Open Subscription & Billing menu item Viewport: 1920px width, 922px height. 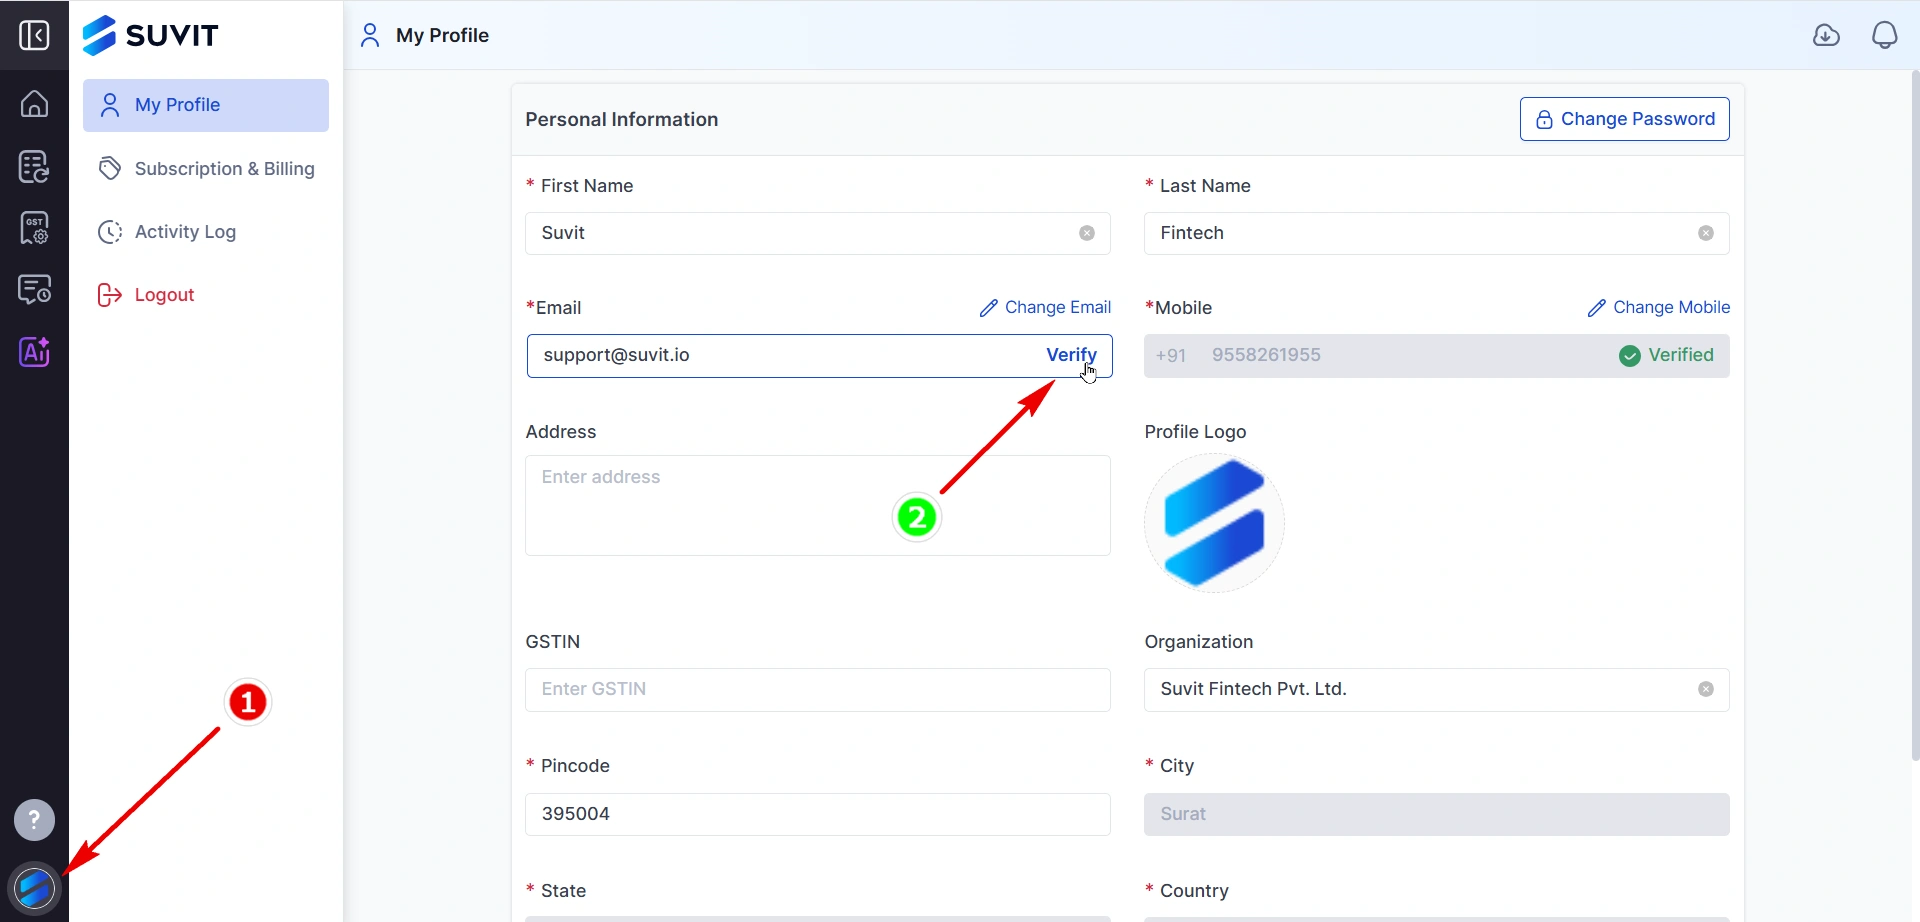(x=206, y=169)
